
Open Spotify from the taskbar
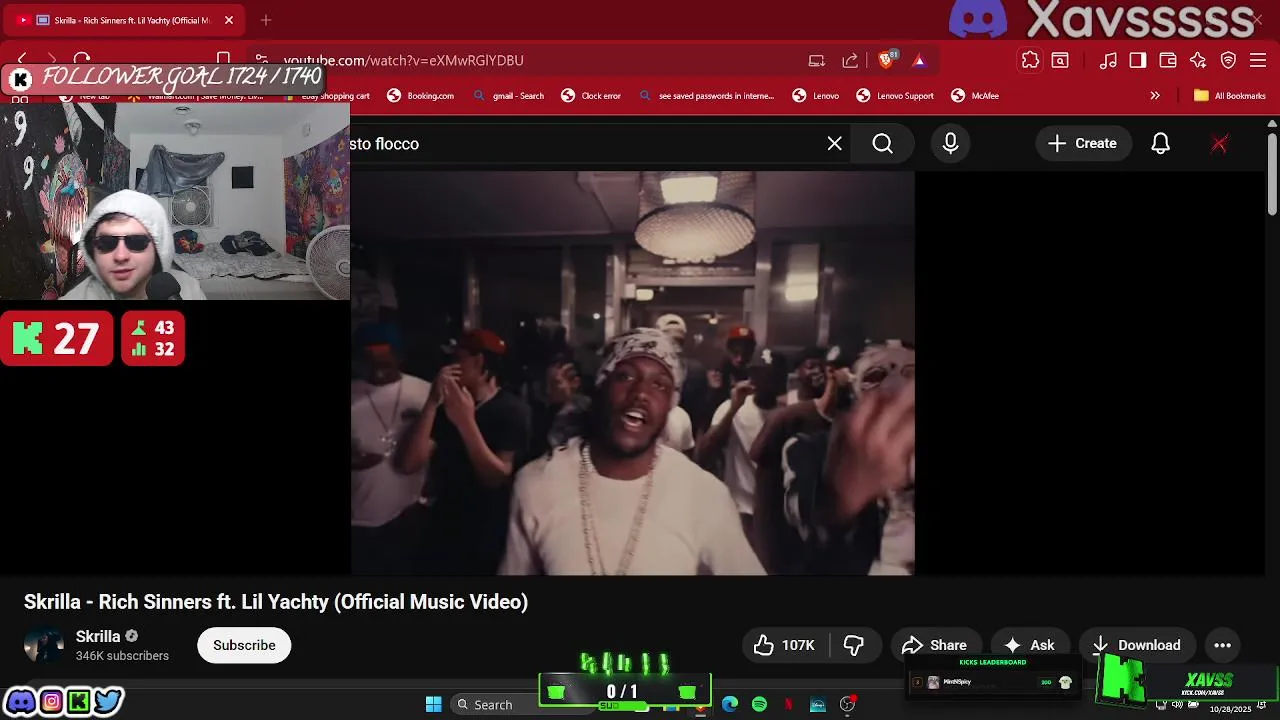[759, 705]
